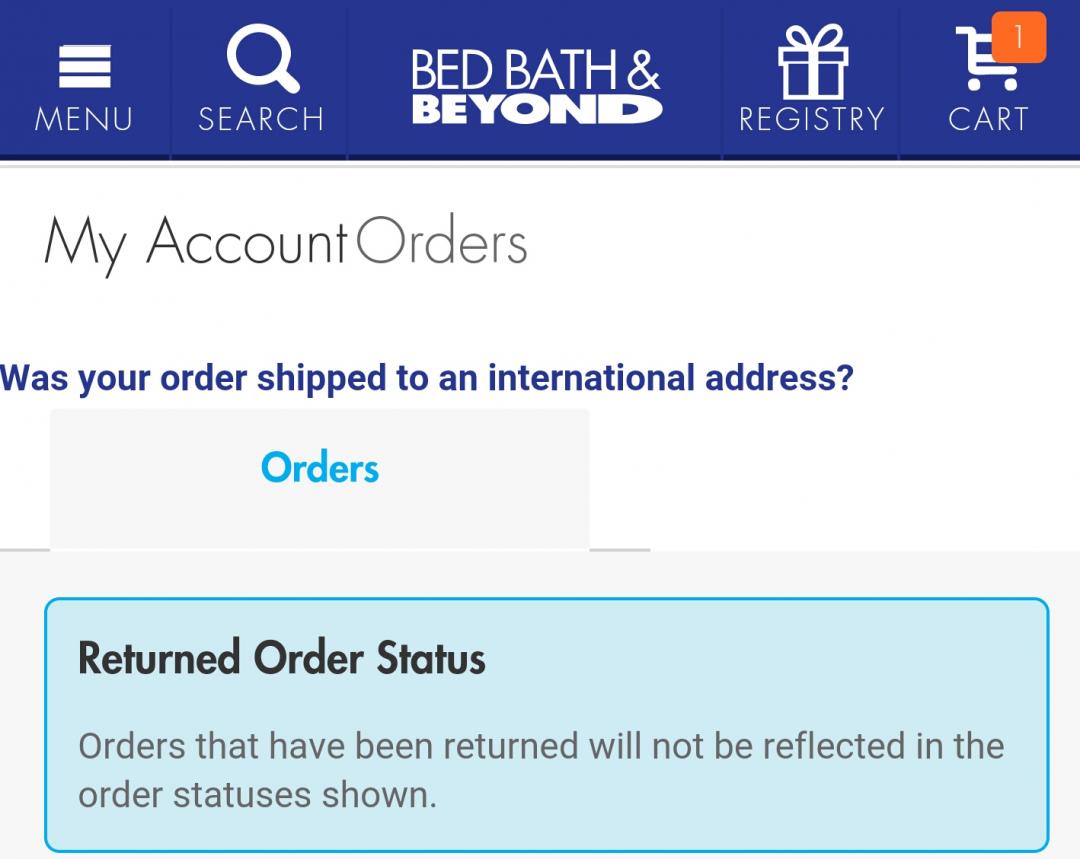The image size is (1080, 859).
Task: Click the MENU label in header
Action: point(84,119)
